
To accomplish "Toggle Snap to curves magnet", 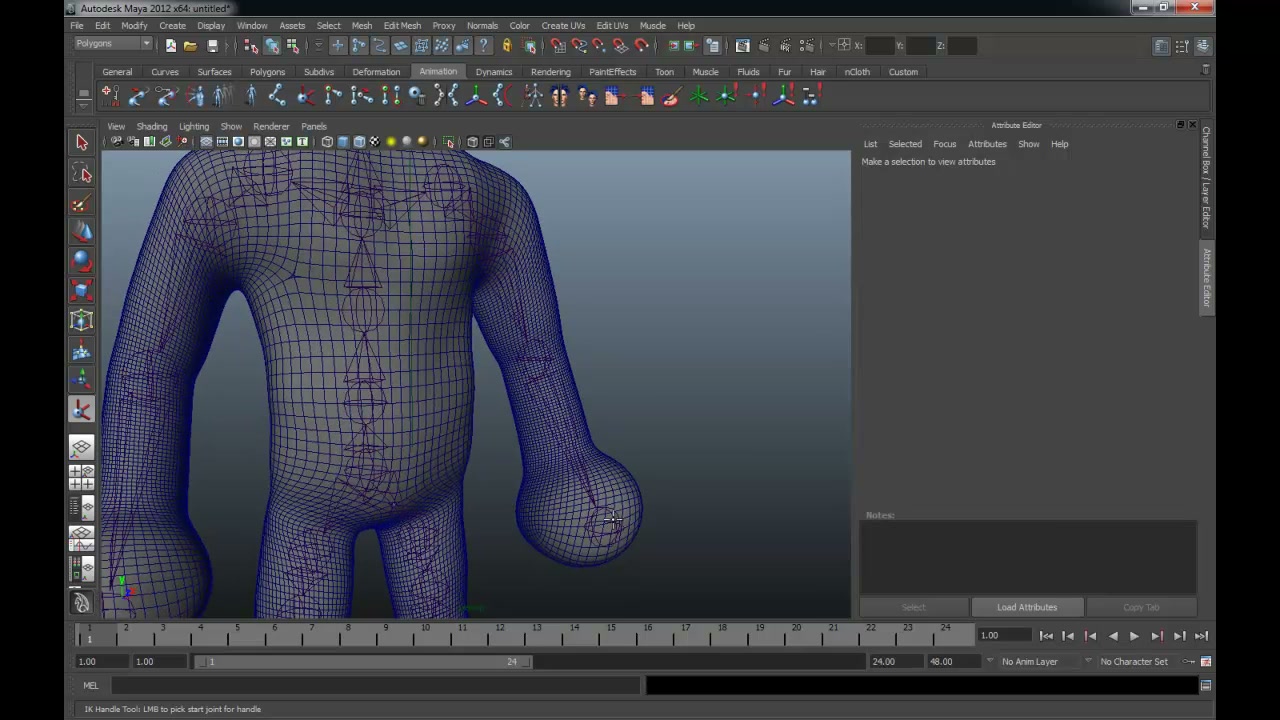I will point(578,45).
